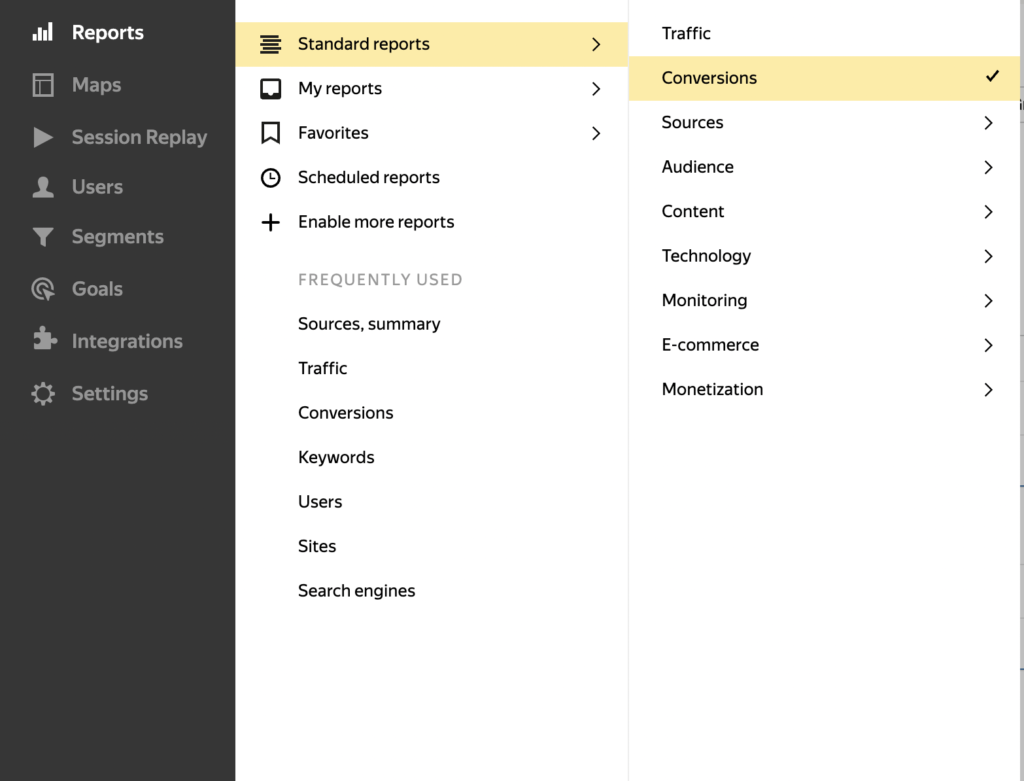Click the Integrations puzzle piece icon
Image resolution: width=1024 pixels, height=781 pixels.
(44, 338)
